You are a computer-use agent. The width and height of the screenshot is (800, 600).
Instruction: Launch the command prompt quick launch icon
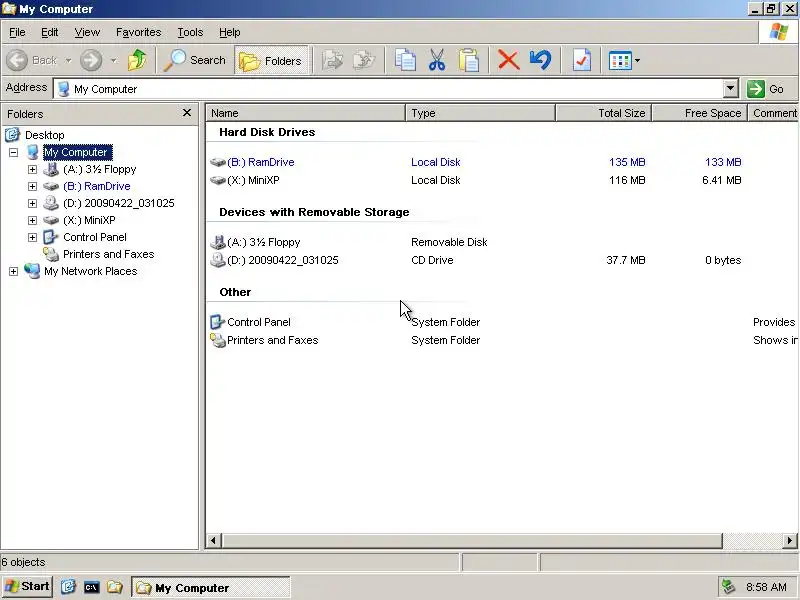point(91,587)
